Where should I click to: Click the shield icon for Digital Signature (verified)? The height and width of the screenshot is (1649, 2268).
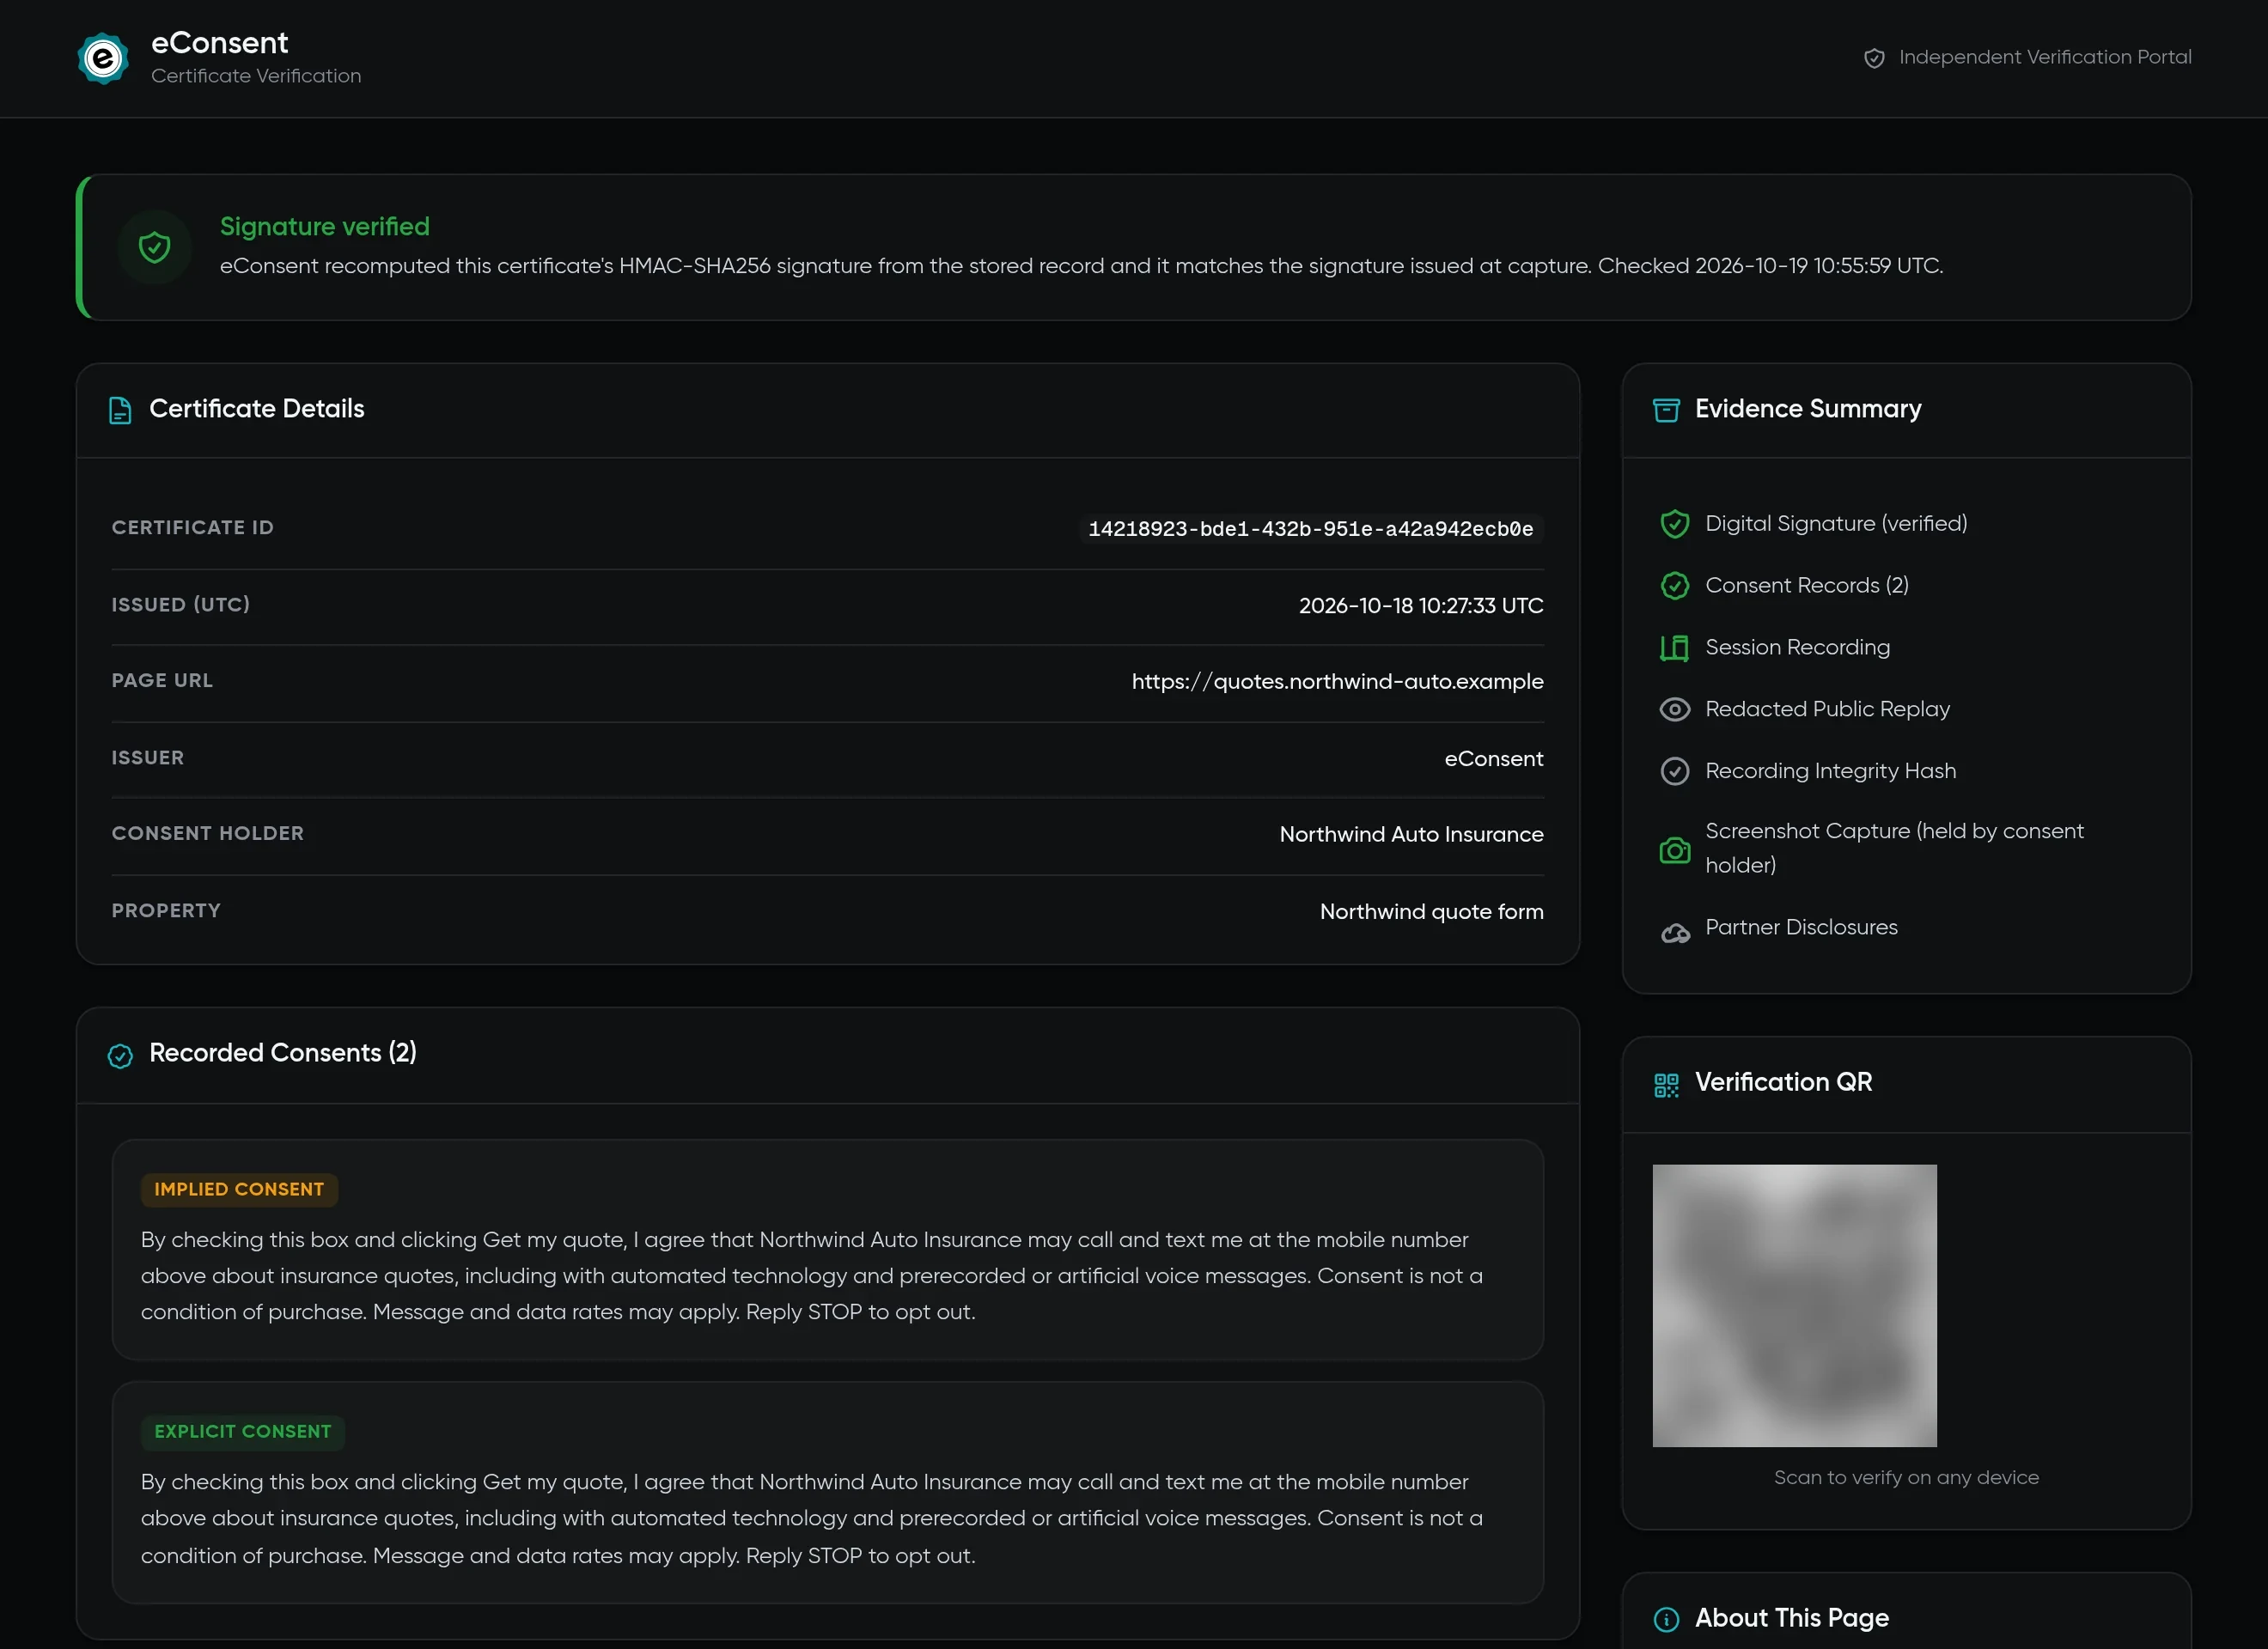(1674, 524)
